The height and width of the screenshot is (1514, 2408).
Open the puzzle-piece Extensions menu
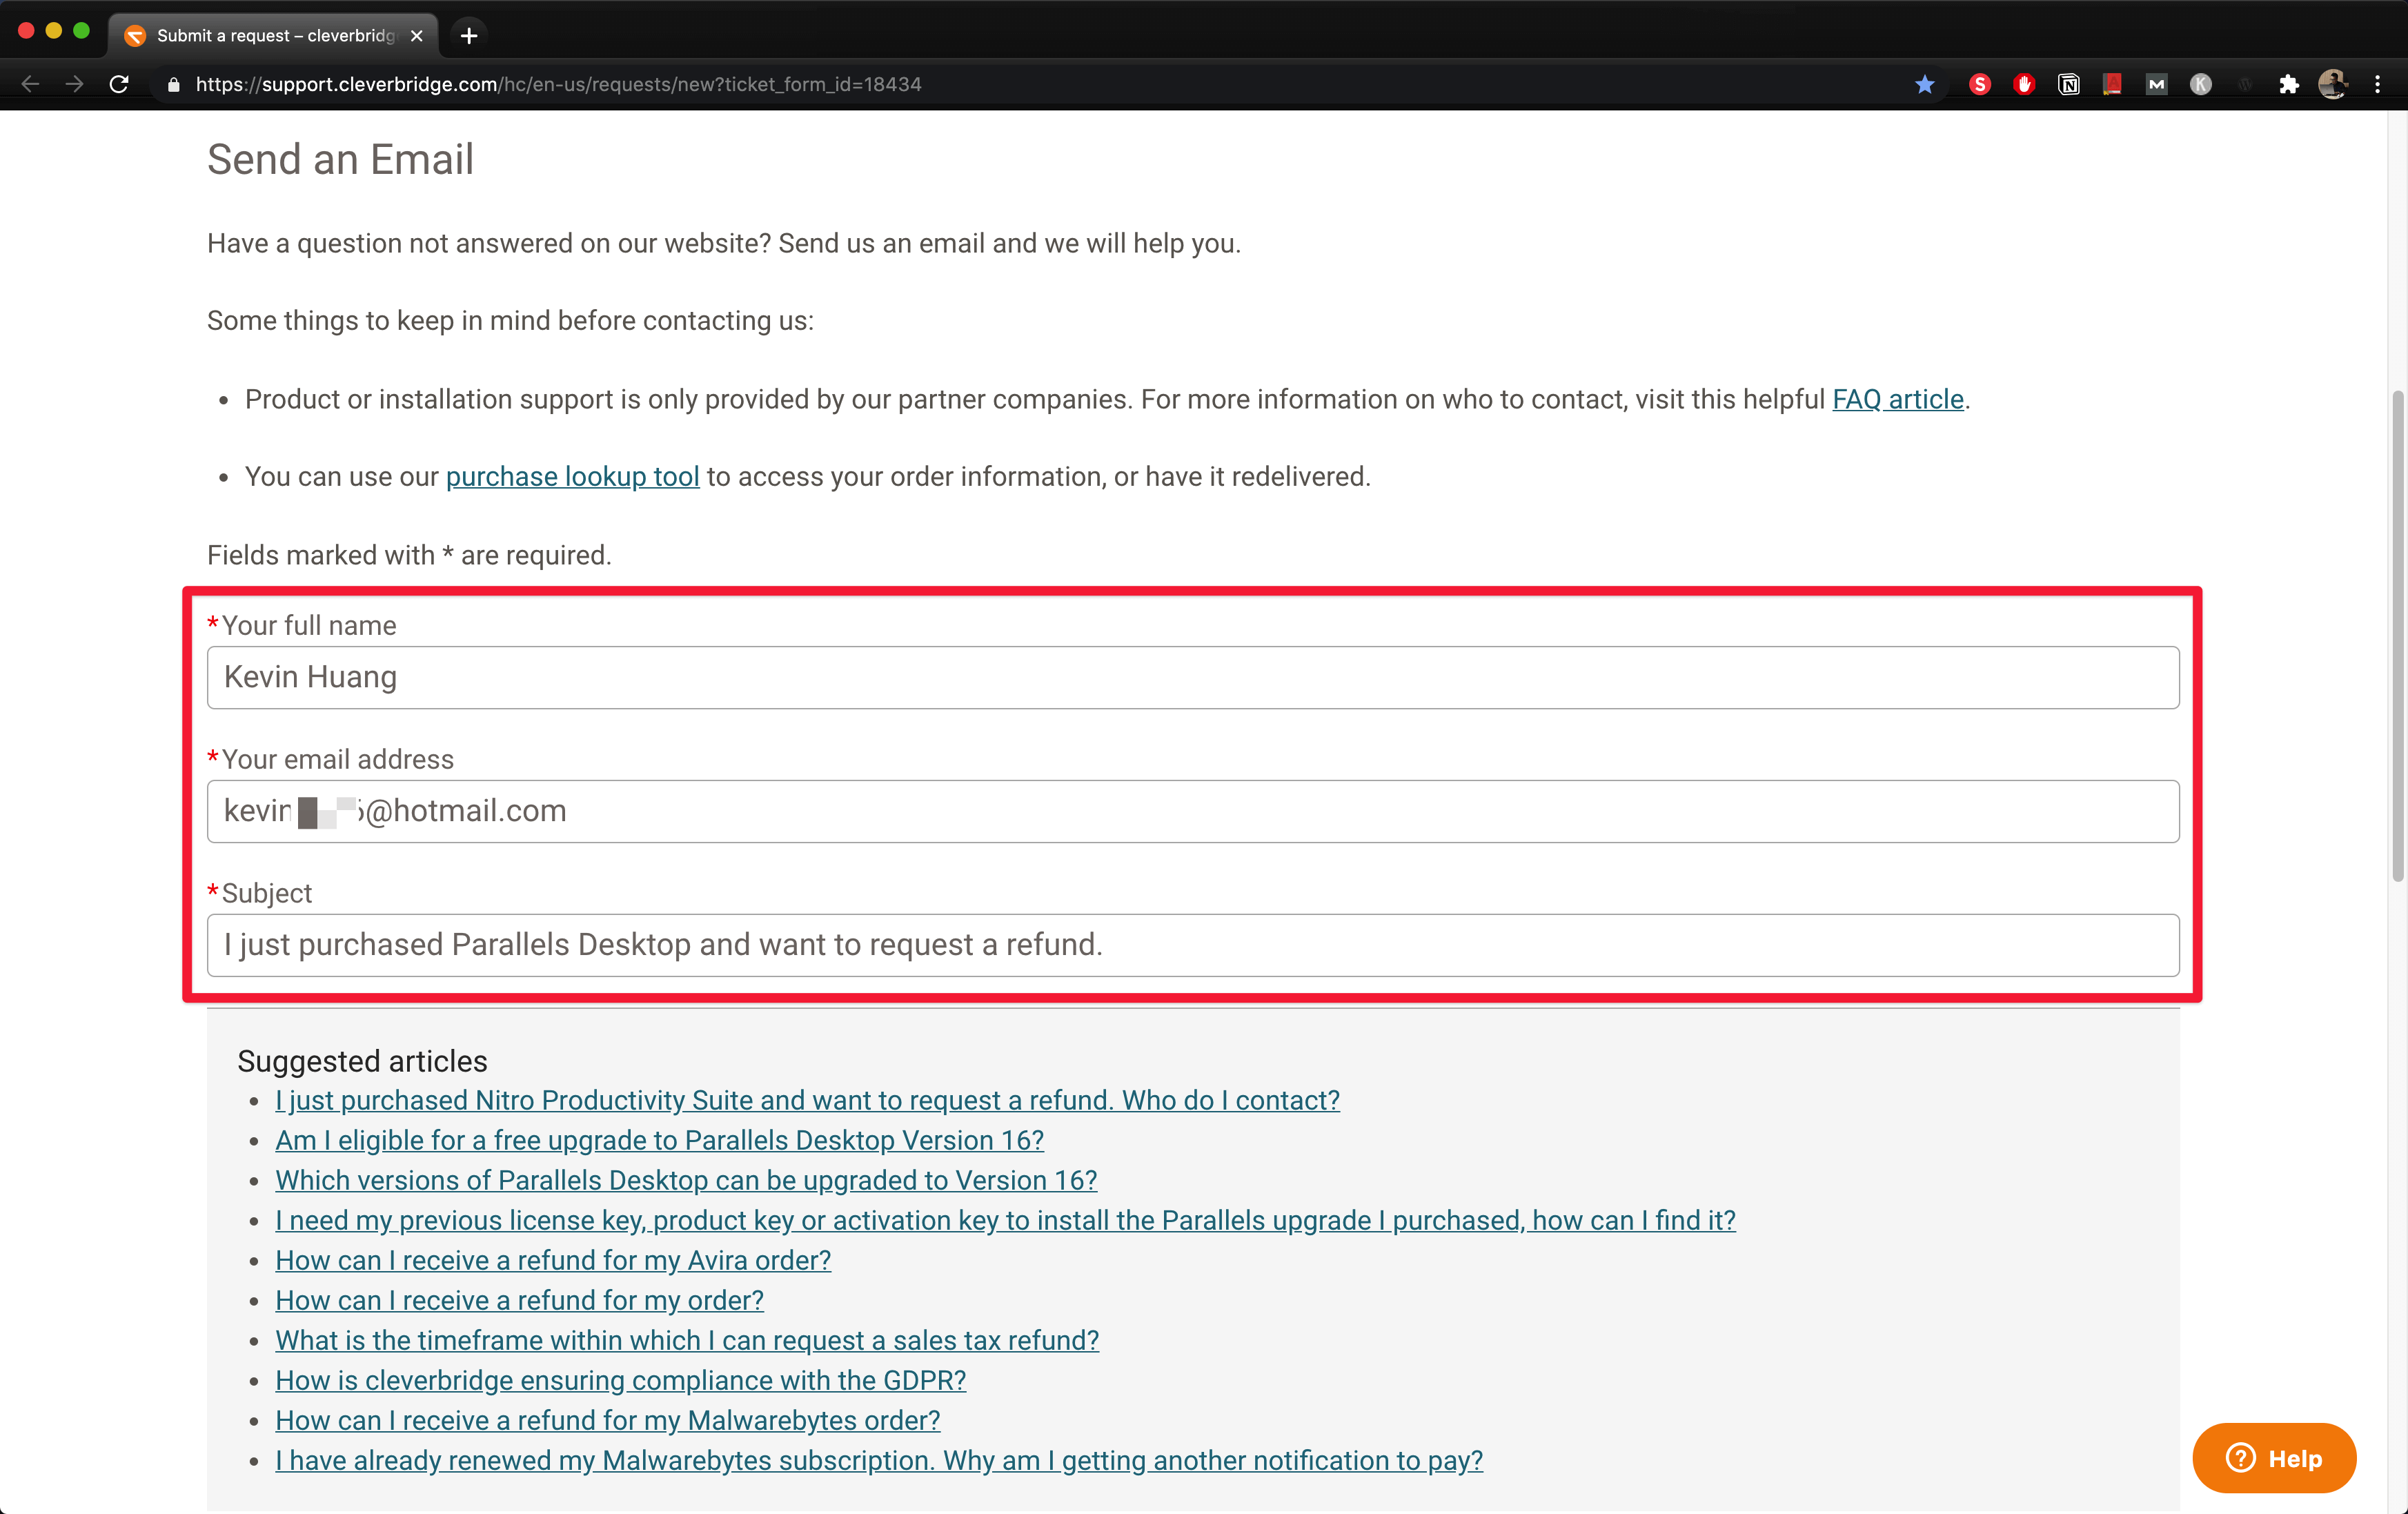(x=2288, y=85)
